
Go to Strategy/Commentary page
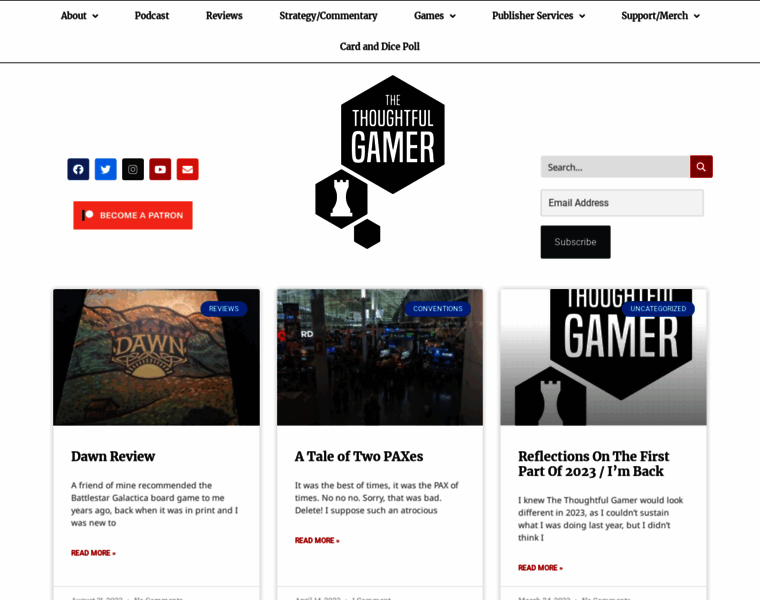click(x=328, y=16)
